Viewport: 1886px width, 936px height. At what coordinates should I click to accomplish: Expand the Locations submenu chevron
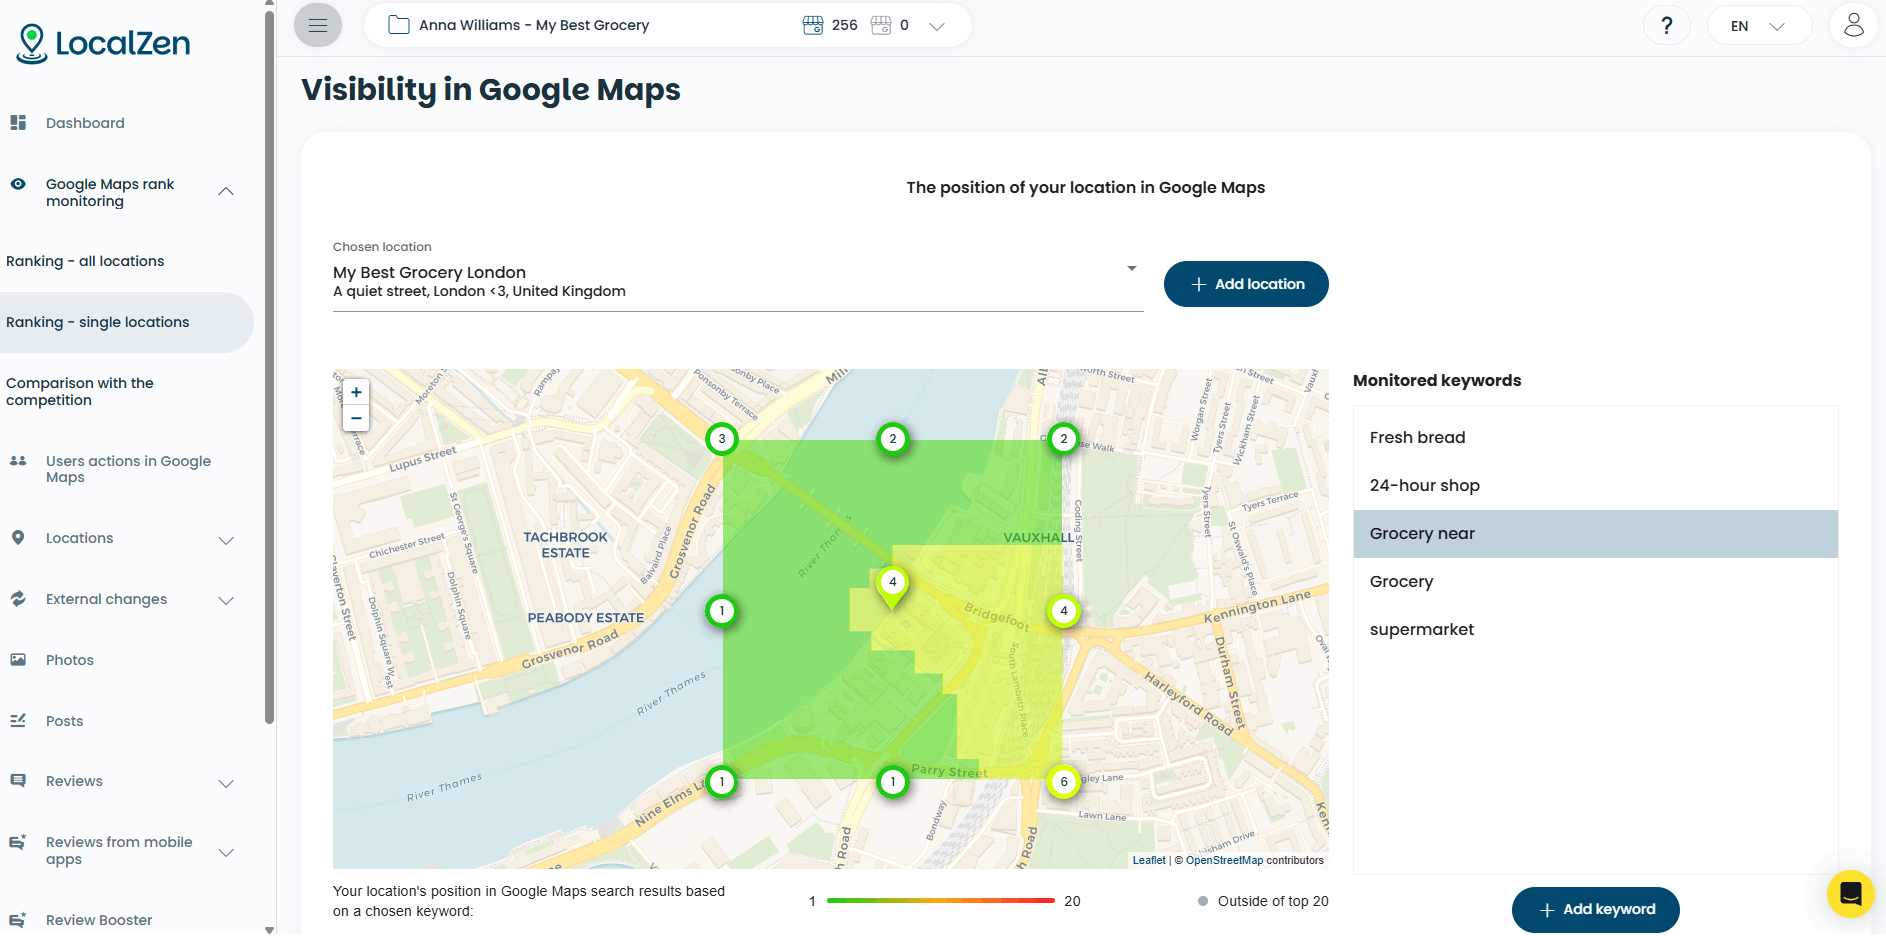227,540
